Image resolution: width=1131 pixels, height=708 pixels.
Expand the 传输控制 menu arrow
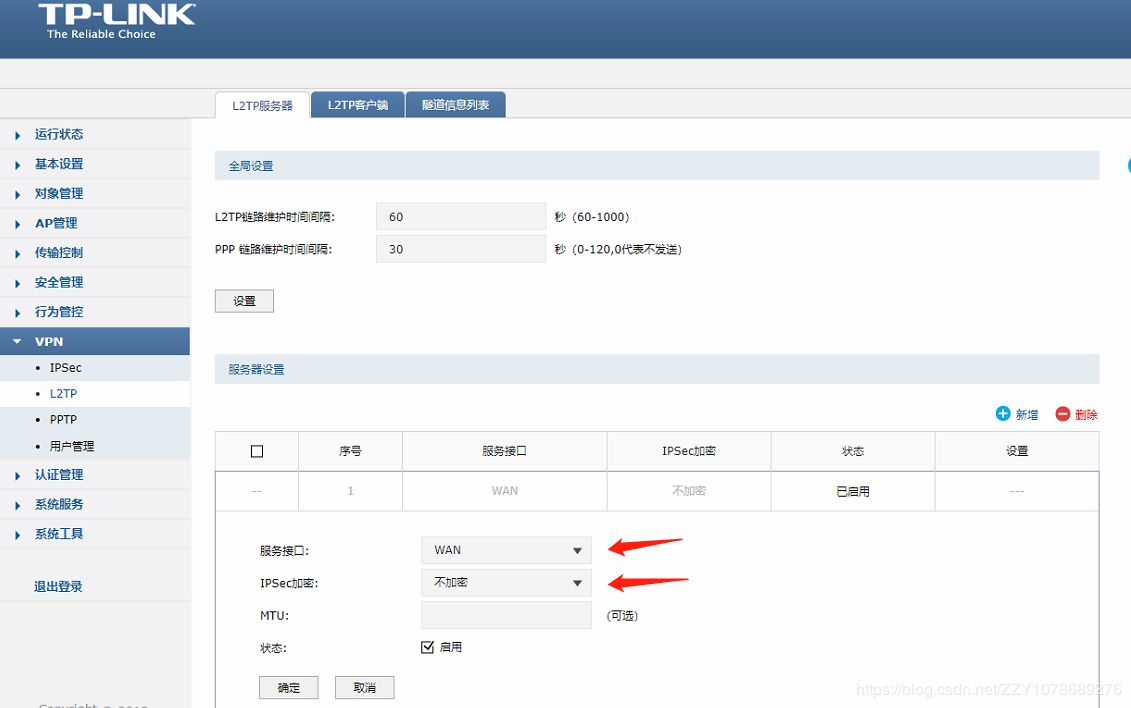17,253
